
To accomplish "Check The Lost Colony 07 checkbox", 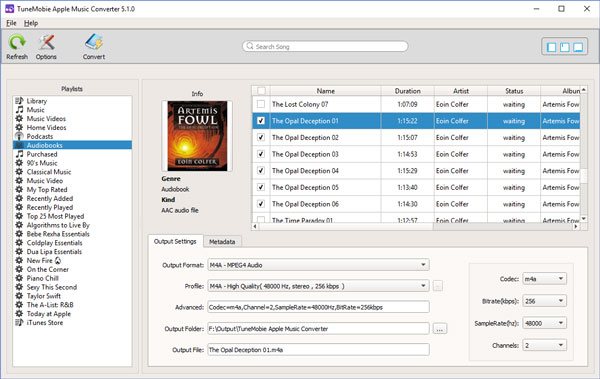I will pos(261,104).
